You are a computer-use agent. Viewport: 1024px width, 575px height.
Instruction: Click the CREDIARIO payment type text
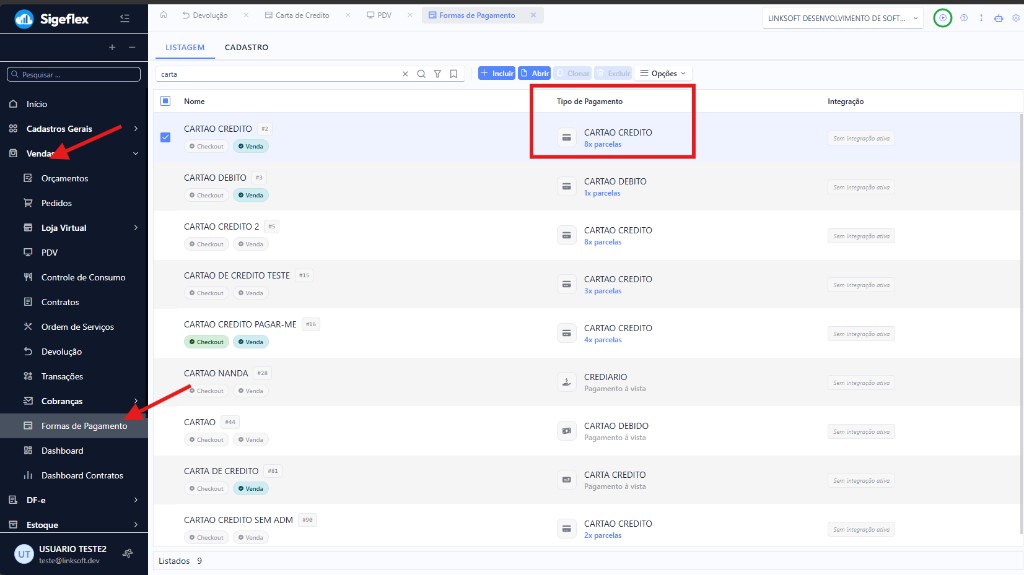click(605, 377)
